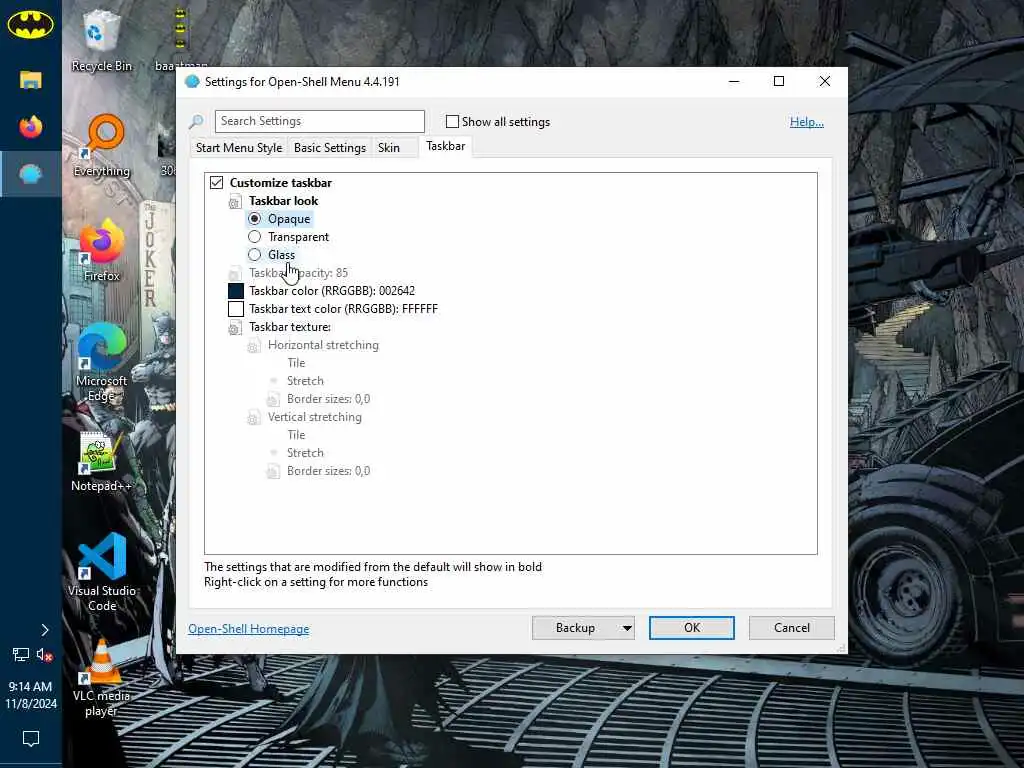Screen dimensions: 1024x768
Task: Toggle the Customize taskbar checkbox
Action: (216, 183)
